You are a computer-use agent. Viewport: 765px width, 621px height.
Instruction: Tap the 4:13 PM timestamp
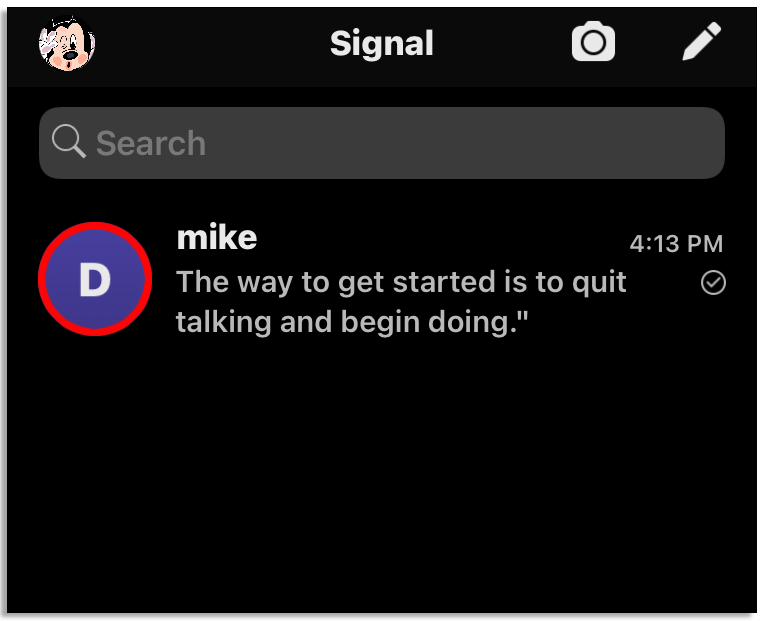click(675, 243)
